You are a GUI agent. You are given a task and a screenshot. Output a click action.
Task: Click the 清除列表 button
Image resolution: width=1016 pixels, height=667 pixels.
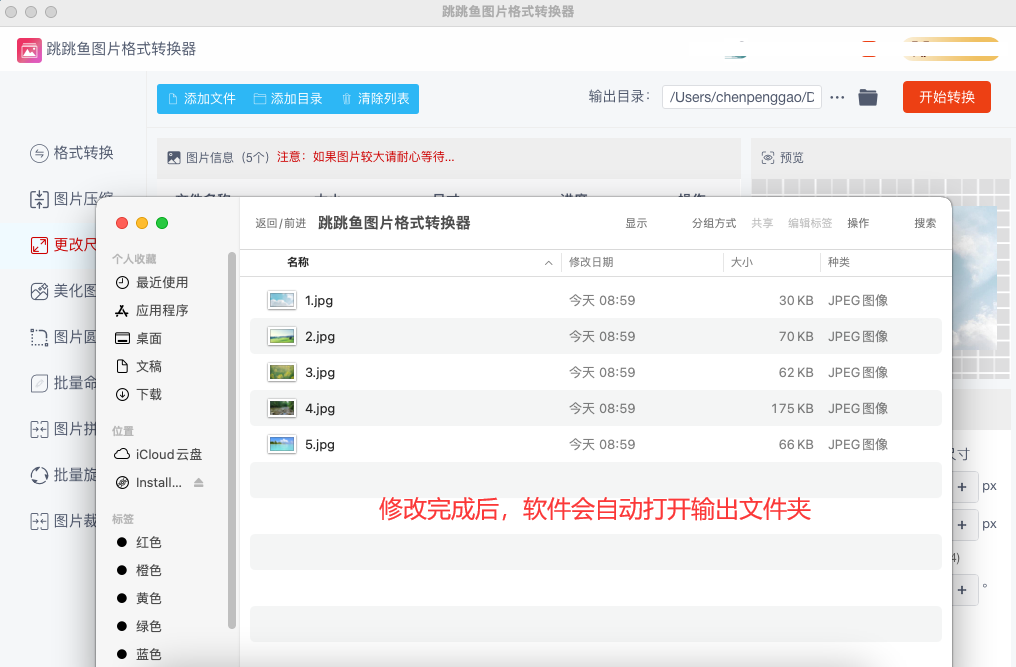pos(375,99)
